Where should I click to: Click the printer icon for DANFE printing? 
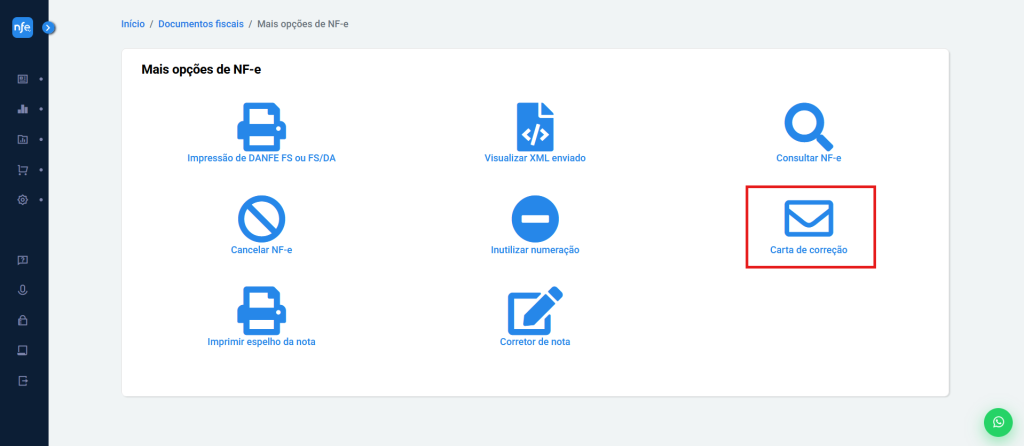(x=261, y=125)
